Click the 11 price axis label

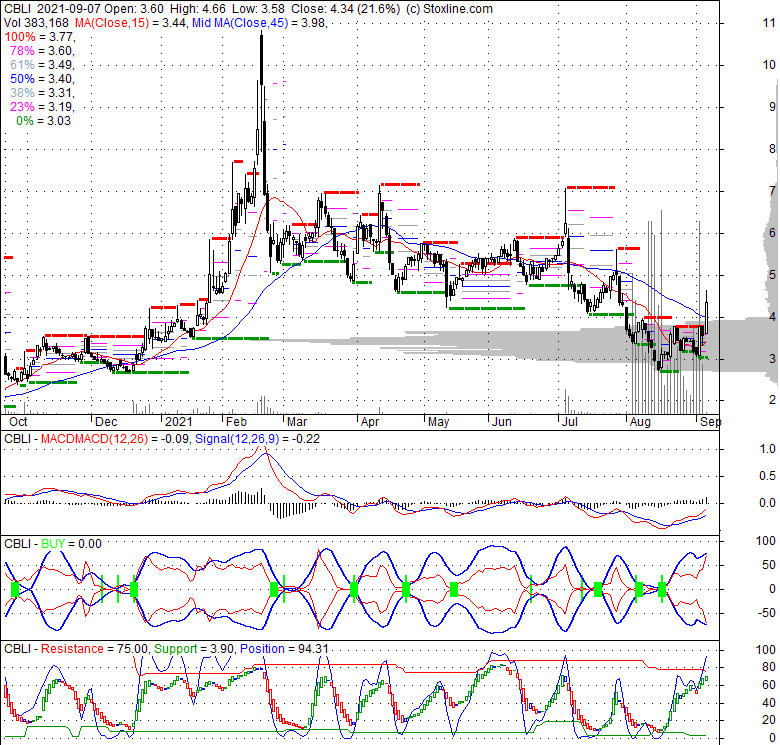769,23
